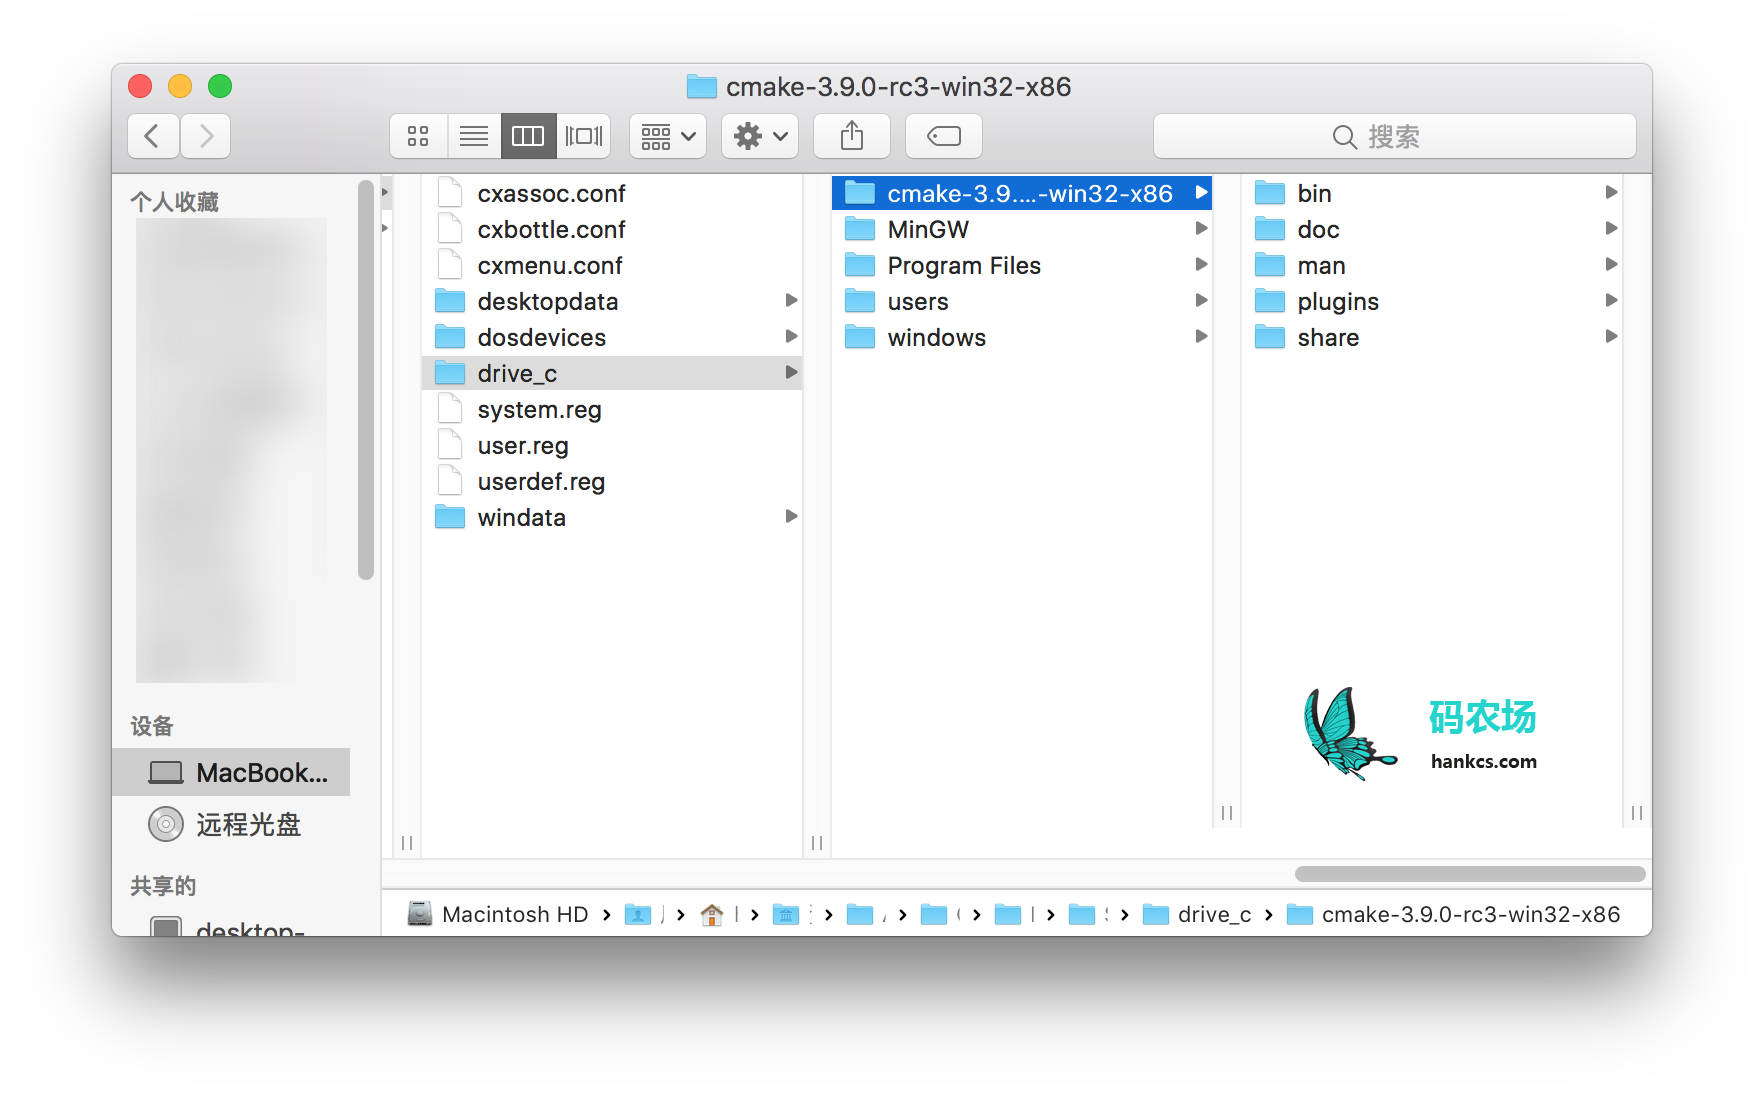Select the userdef.reg file
Viewport: 1764px width, 1096px height.
pyautogui.click(x=612, y=481)
